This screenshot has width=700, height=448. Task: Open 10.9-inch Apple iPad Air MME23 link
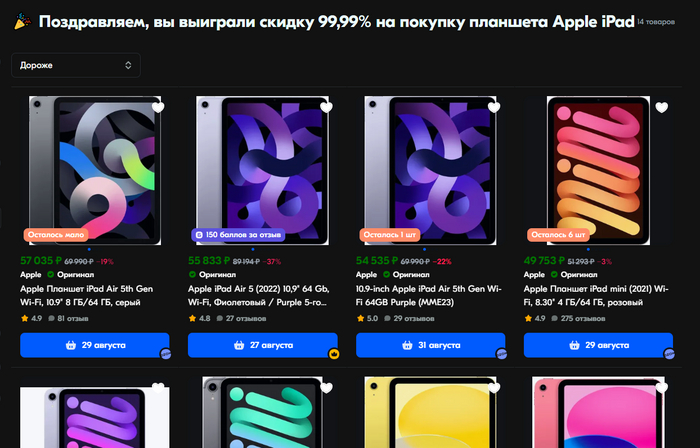pyautogui.click(x=429, y=295)
